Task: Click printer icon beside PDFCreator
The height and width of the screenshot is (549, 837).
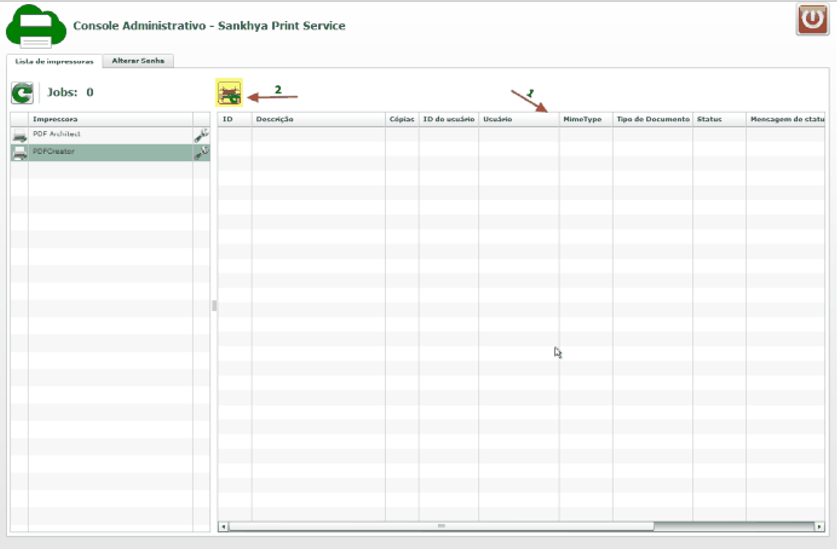Action: point(20,153)
